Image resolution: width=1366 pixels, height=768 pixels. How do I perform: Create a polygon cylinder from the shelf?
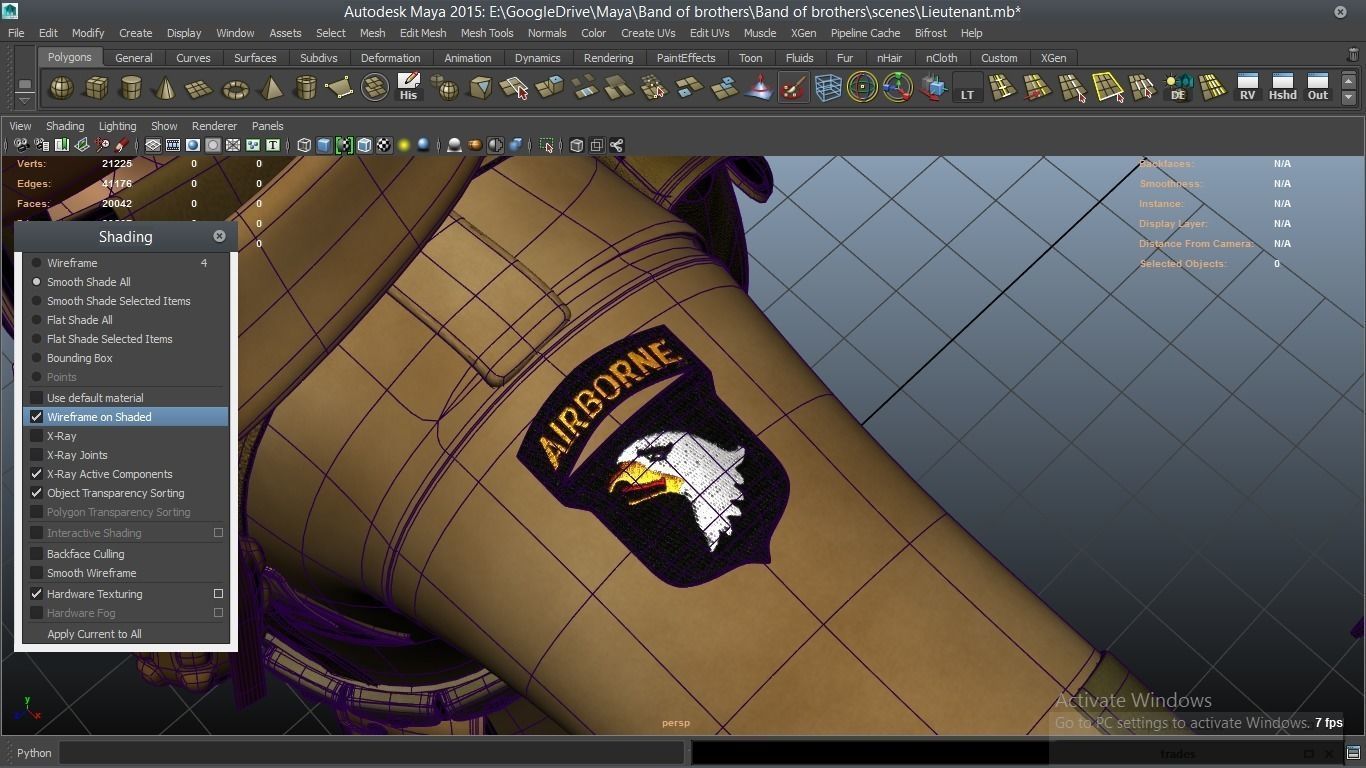(x=131, y=89)
